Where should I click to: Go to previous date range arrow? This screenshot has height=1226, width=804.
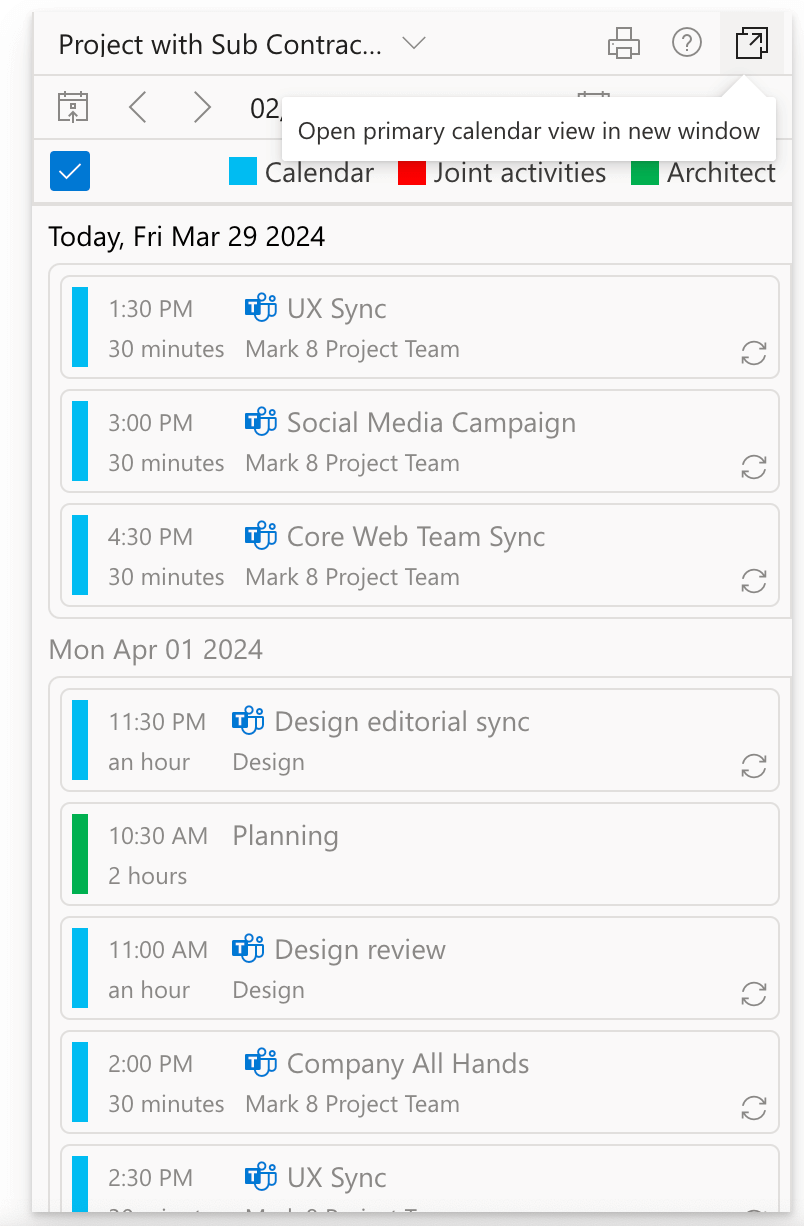click(x=138, y=107)
